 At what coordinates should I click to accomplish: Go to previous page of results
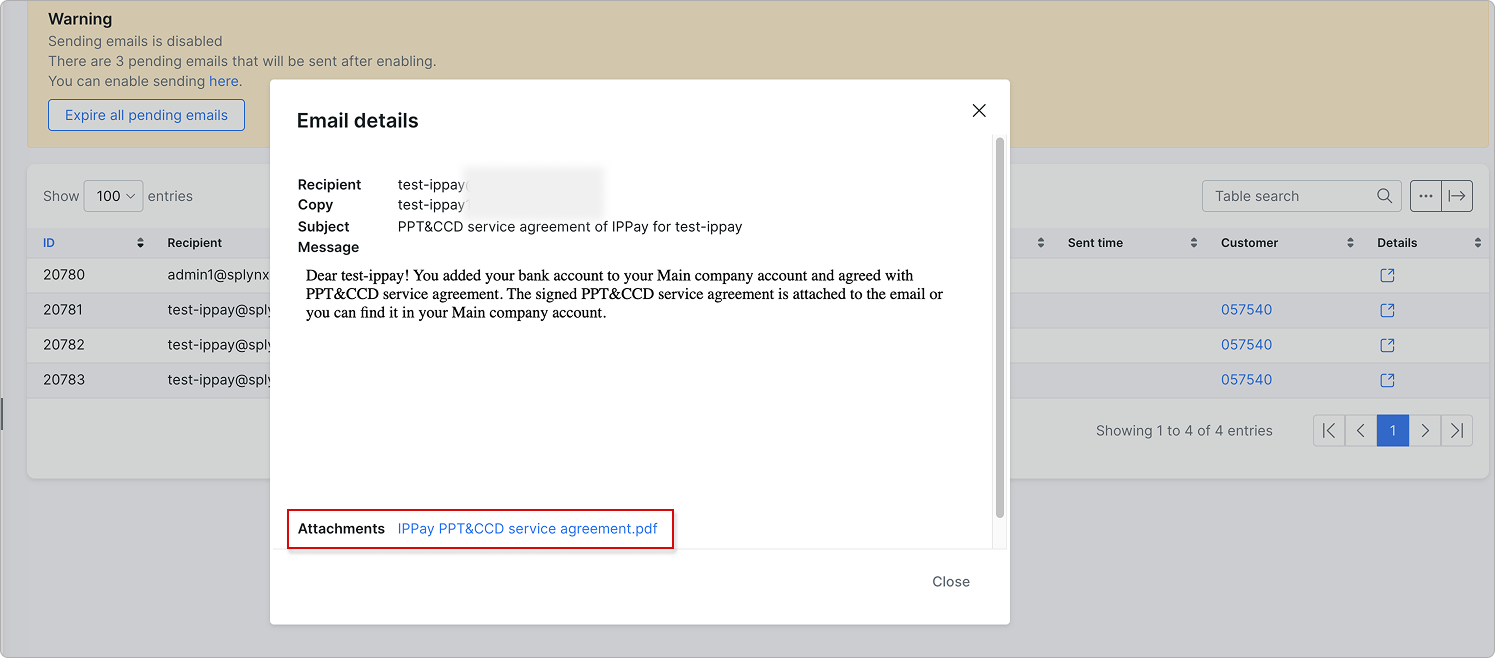[1361, 431]
